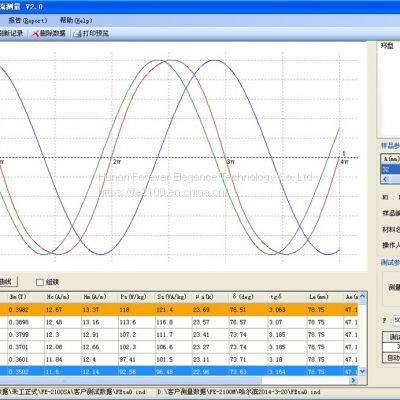Viewport: 400px width, 400px height.
Task: Click the Hc(A/m) column header
Action: click(x=58, y=297)
